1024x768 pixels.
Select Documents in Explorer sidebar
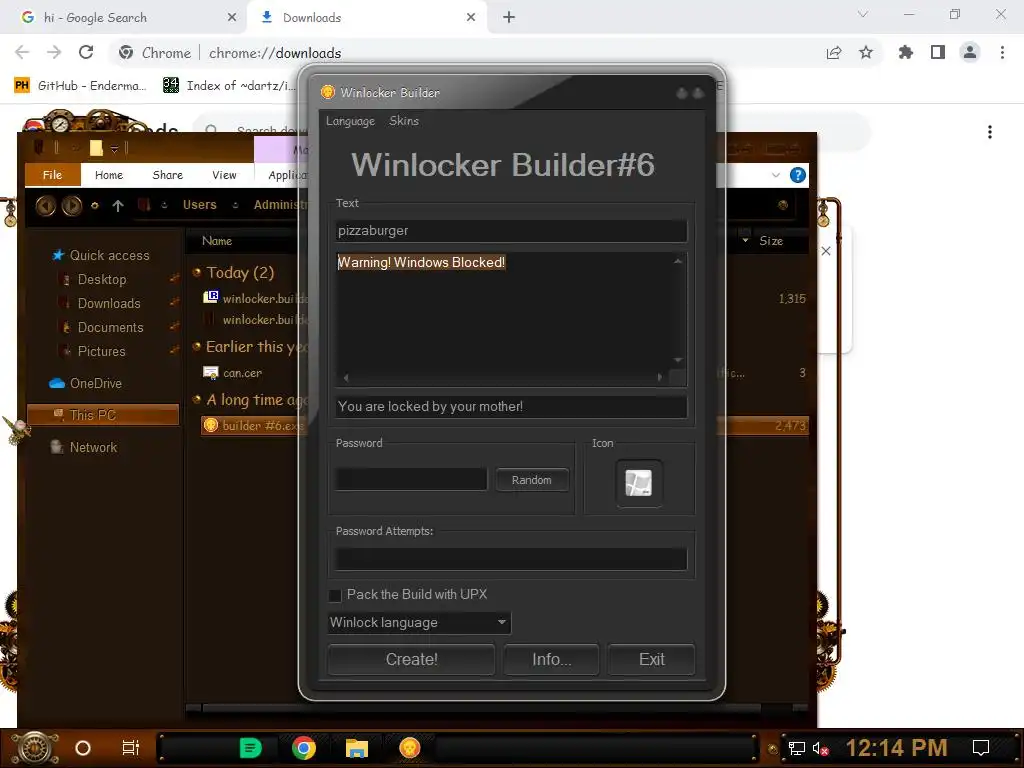coord(110,327)
